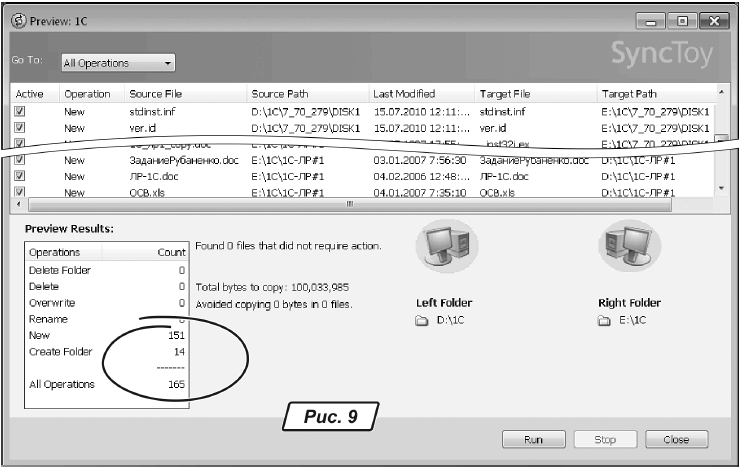This screenshot has width=740, height=469.
Task: Click the D:\1C left folder icon
Action: [x=422, y=321]
